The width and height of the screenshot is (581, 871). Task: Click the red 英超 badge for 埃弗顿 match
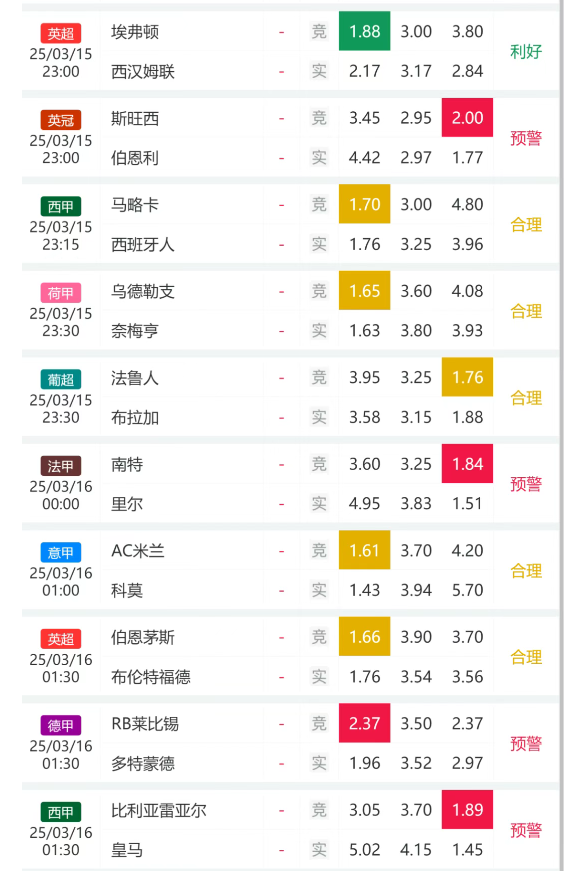[x=61, y=33]
